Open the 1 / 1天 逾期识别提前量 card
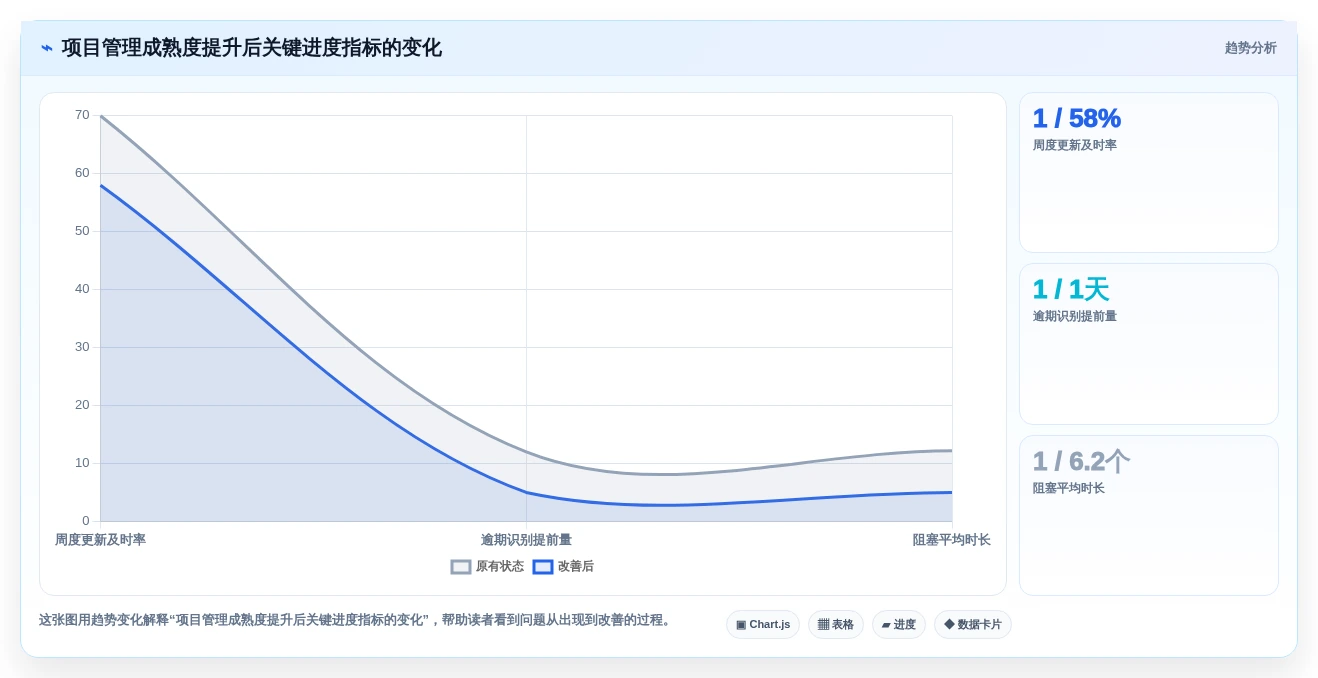Screen dimensions: 1318x678 pos(1148,344)
